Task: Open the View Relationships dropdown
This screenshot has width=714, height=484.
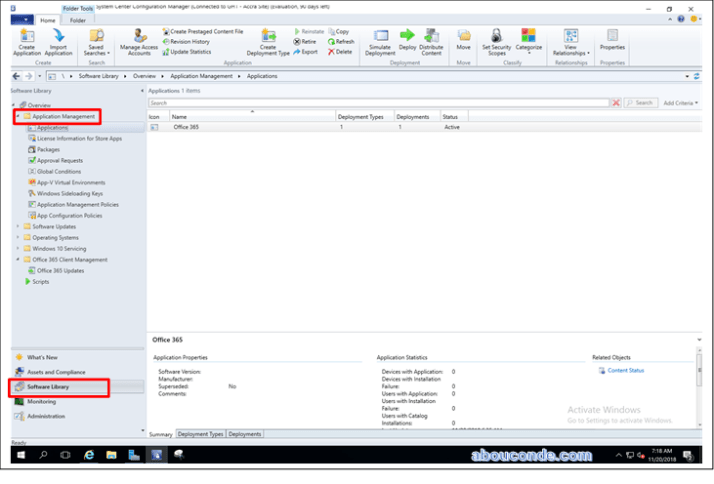Action: [x=570, y=42]
